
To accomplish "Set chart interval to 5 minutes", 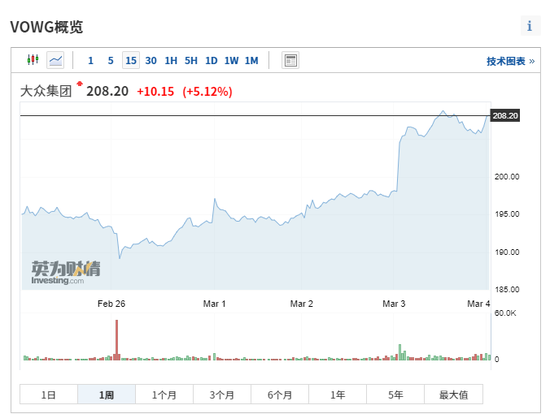I will 110,61.
